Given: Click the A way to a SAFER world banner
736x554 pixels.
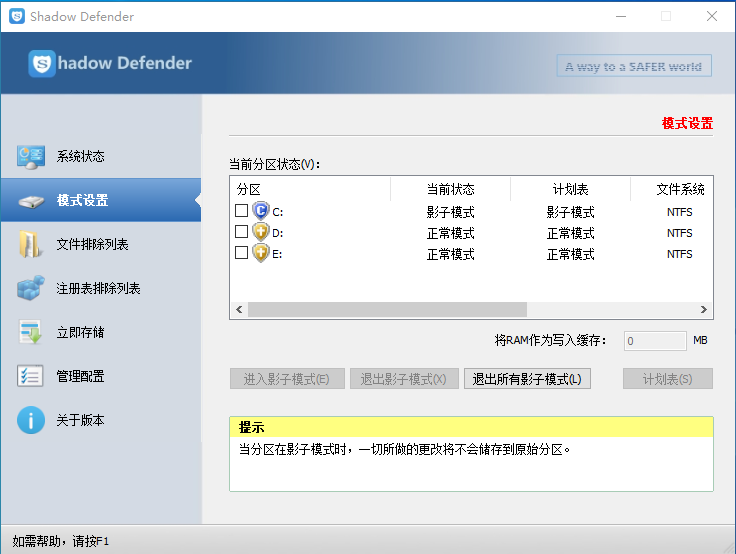Looking at the screenshot, I should coord(634,66).
